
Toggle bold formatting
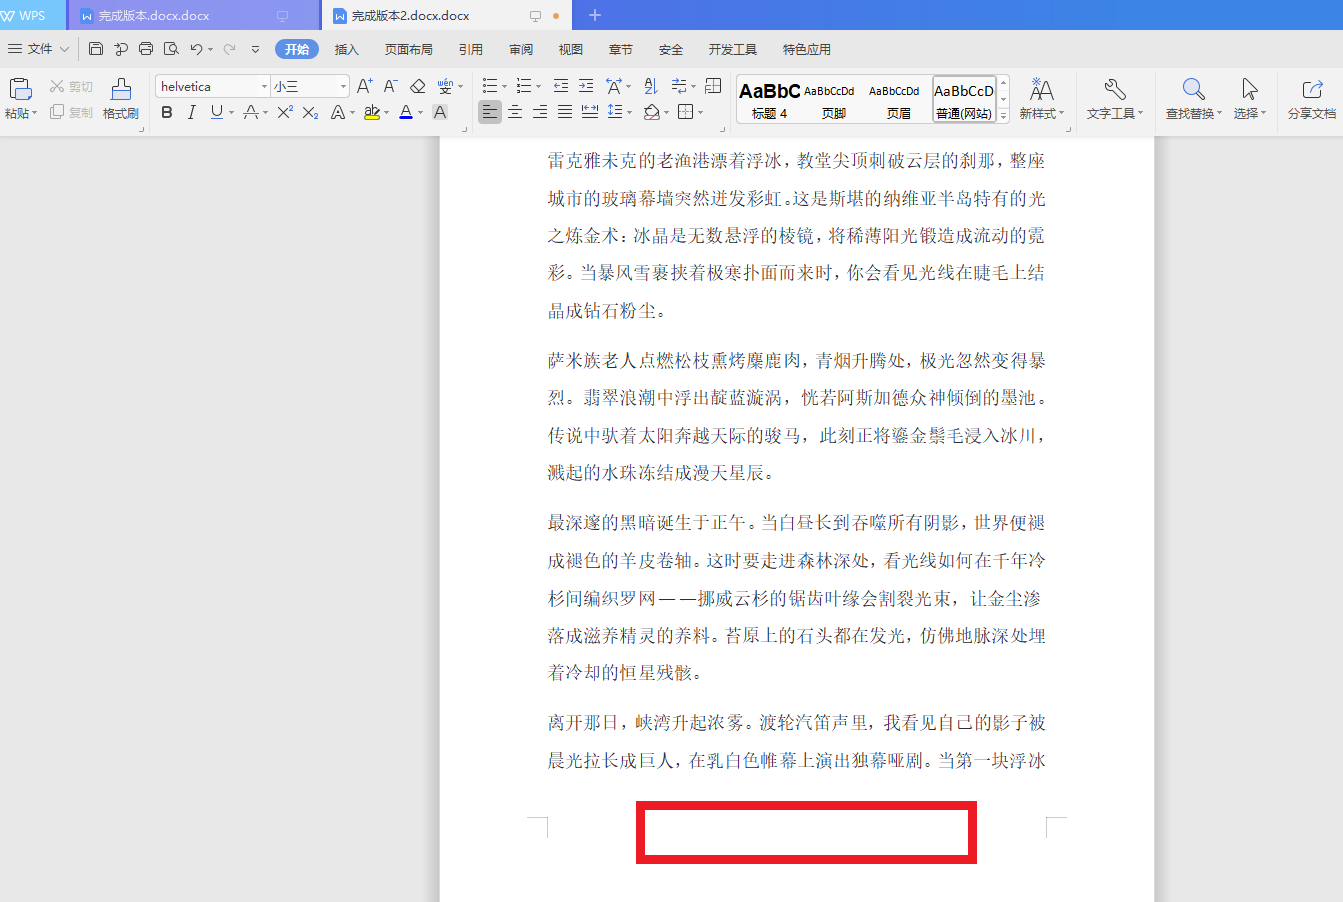(x=166, y=112)
